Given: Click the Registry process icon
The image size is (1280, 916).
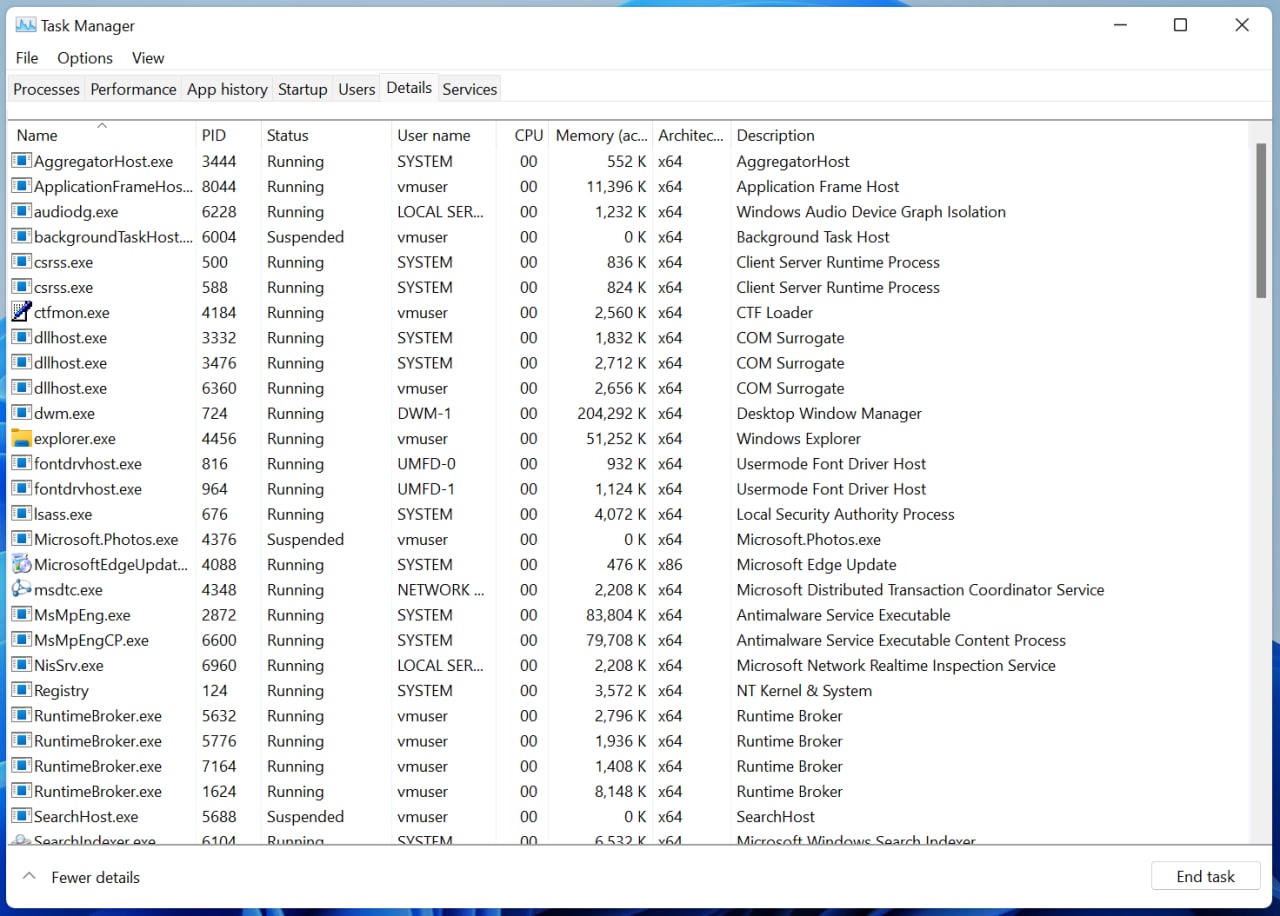Looking at the screenshot, I should click(x=21, y=690).
